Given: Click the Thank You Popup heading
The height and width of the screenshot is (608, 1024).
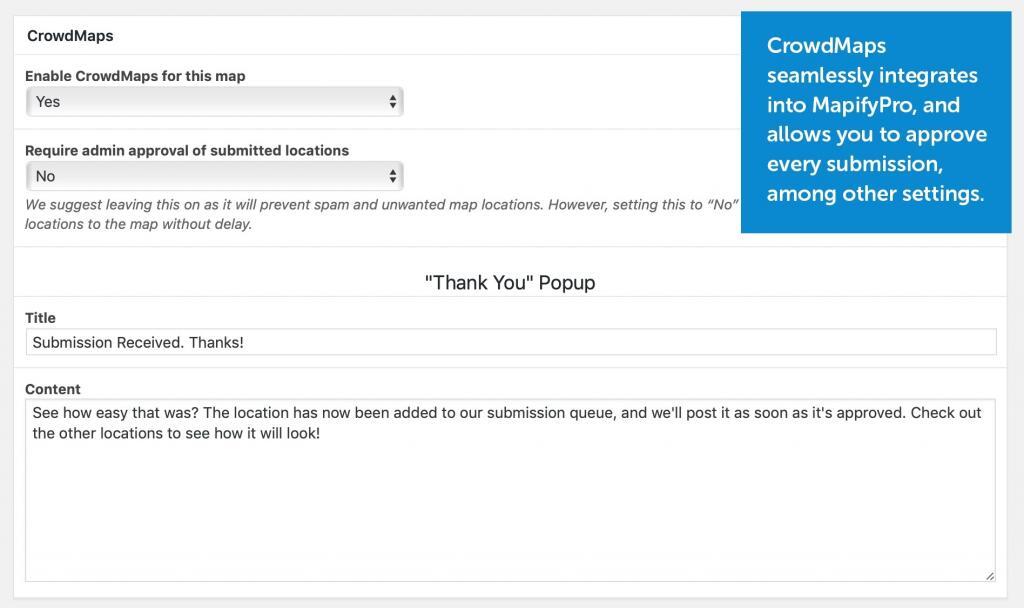Looking at the screenshot, I should 511,282.
